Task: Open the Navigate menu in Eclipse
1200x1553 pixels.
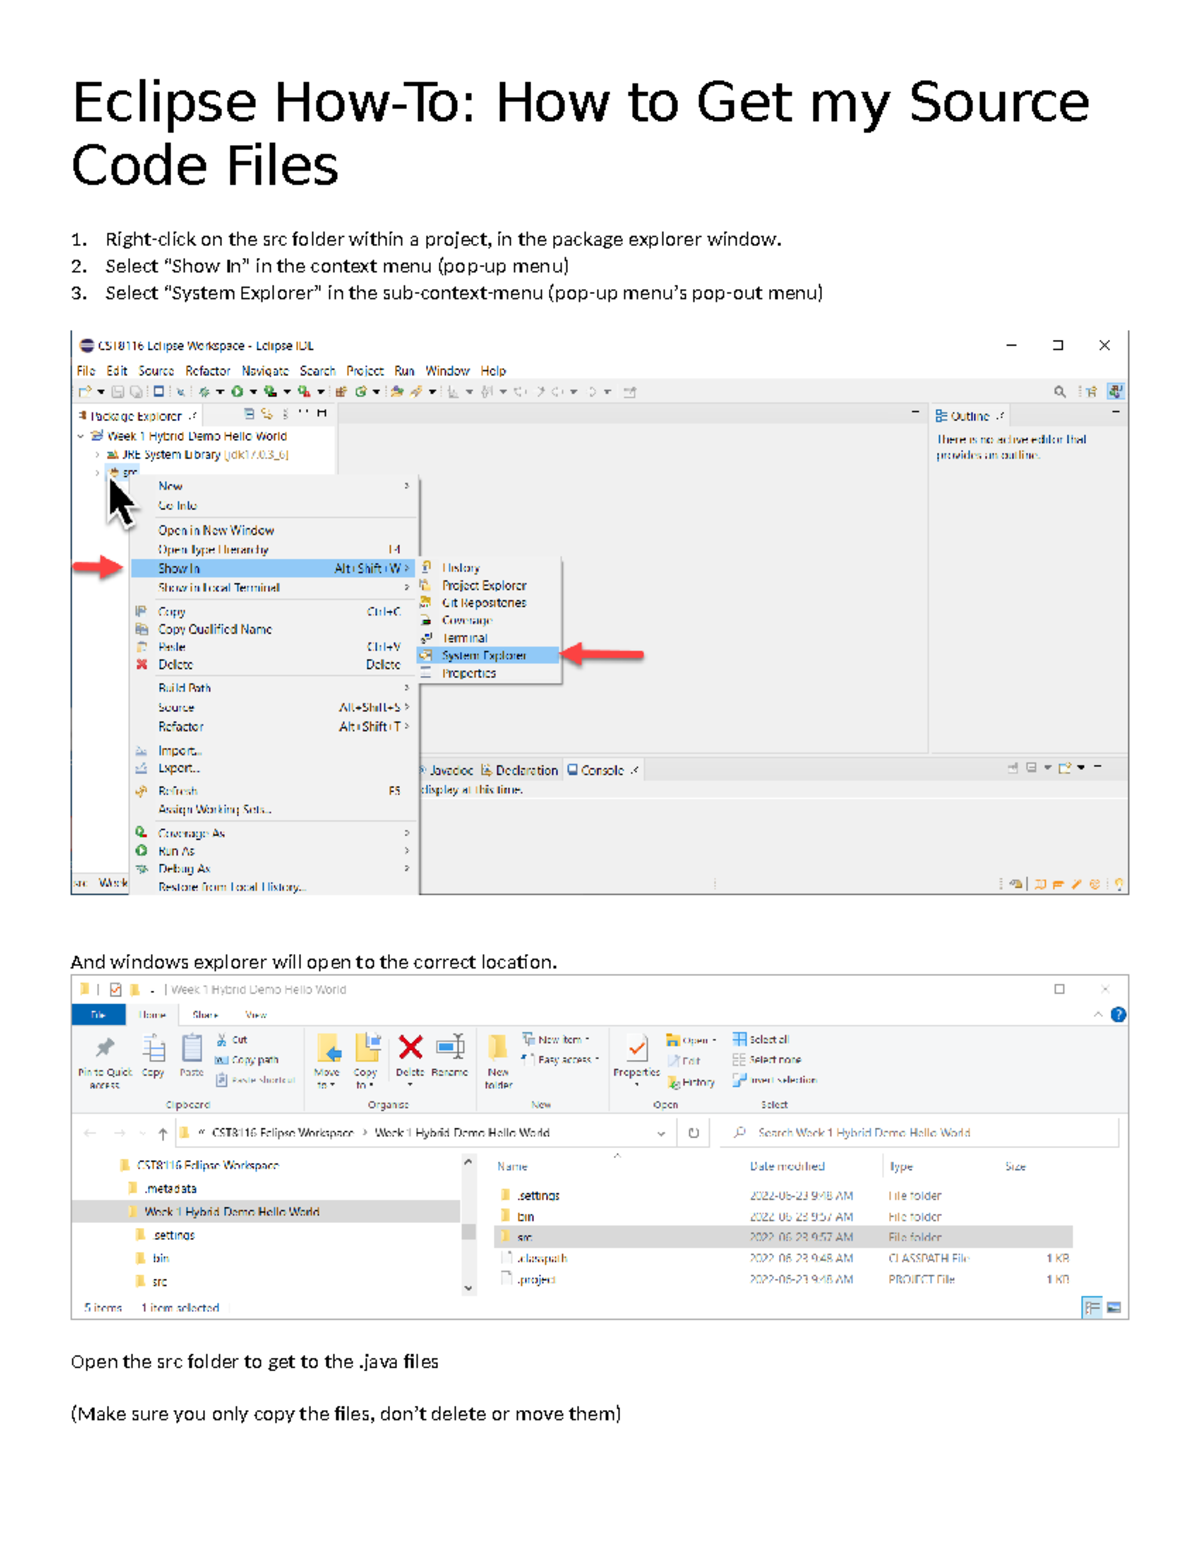Action: (265, 371)
